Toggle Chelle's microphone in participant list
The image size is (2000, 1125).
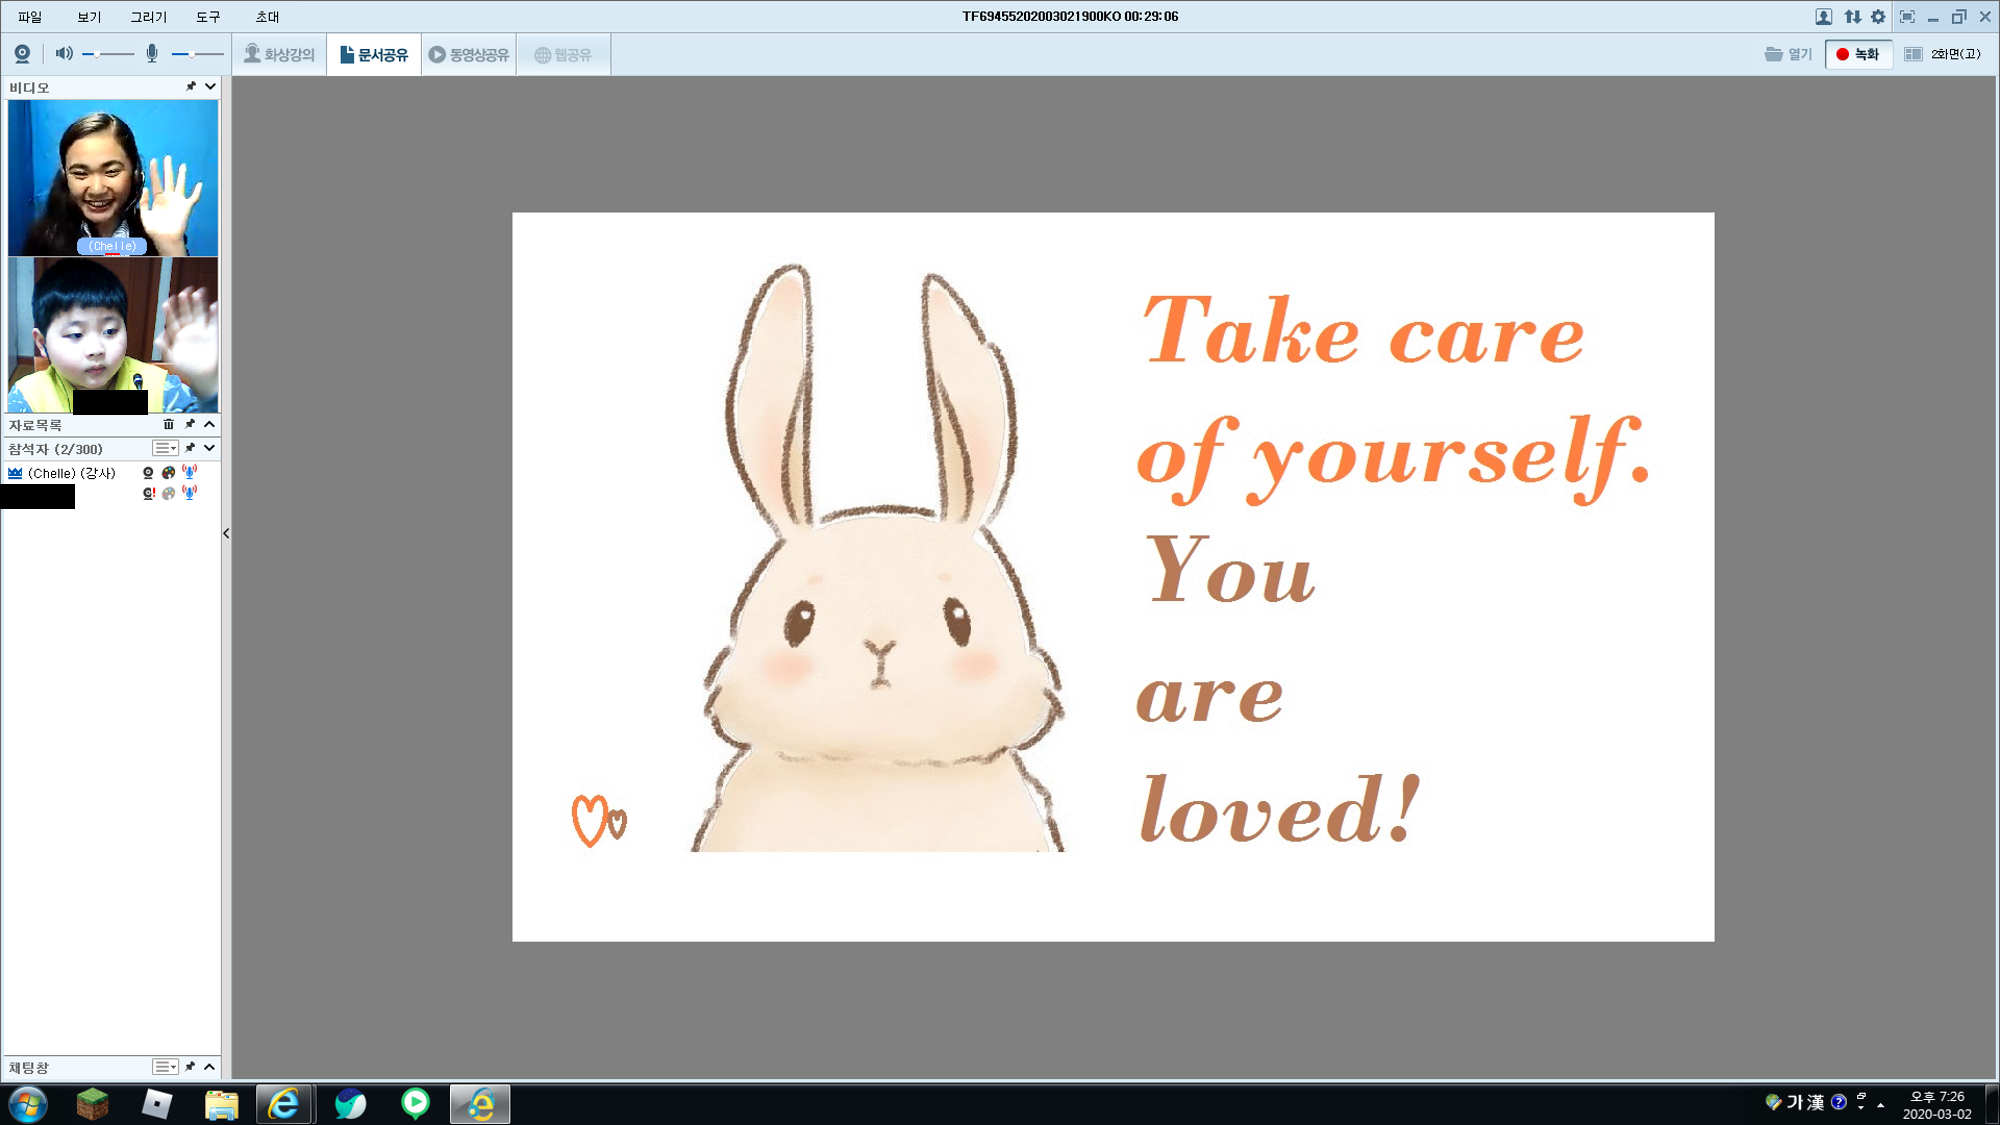point(189,472)
